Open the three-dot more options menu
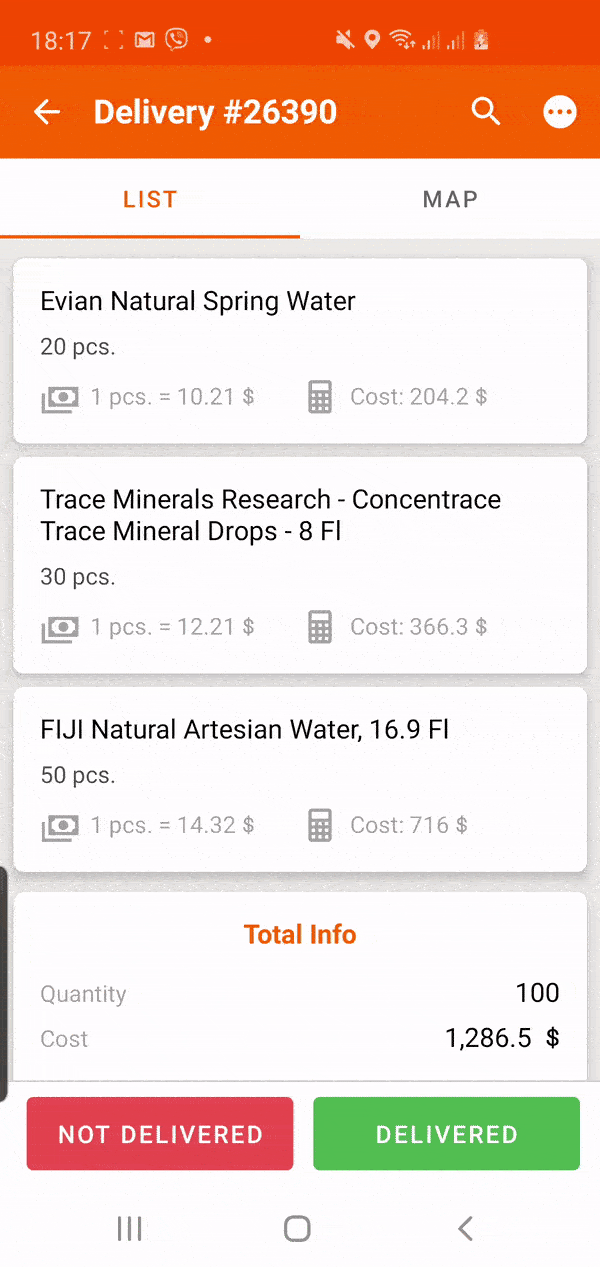Image resolution: width=600 pixels, height=1267 pixels. pos(560,112)
